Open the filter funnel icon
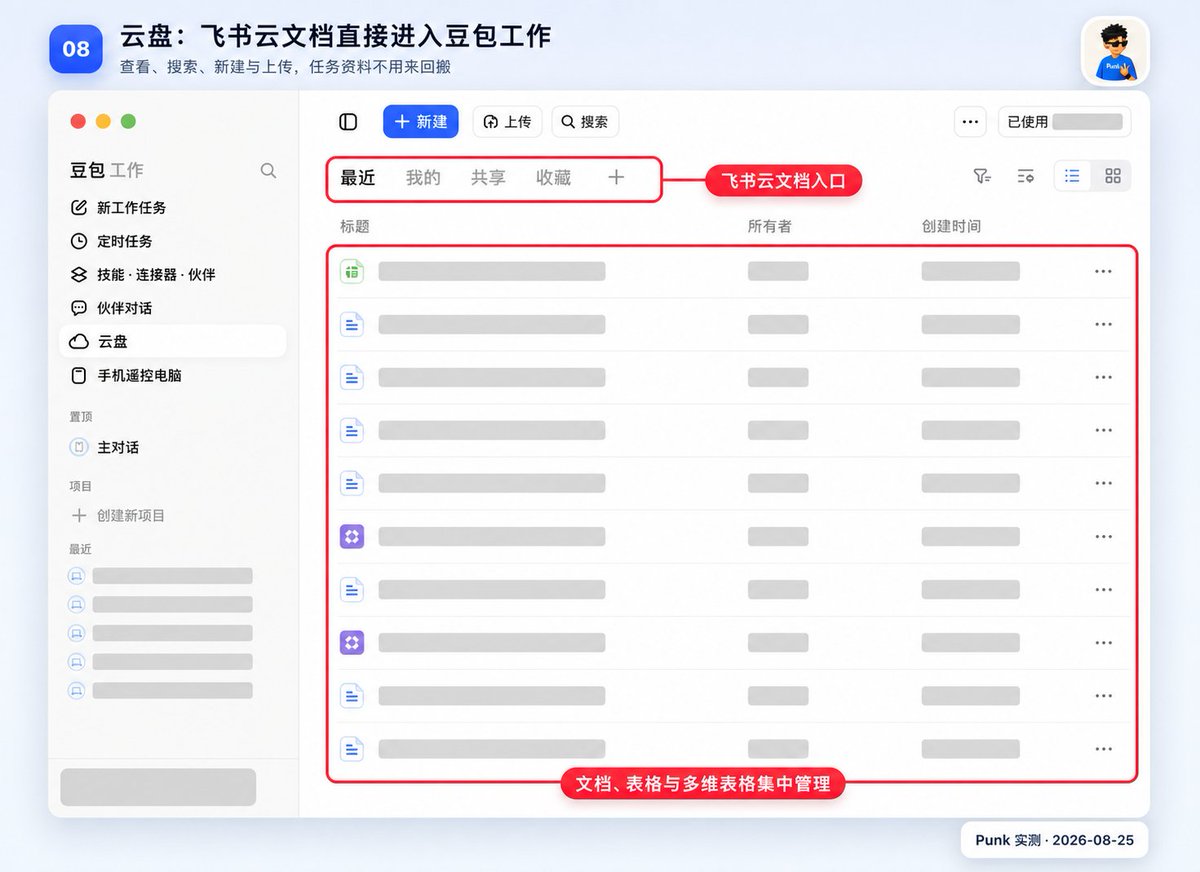Screen dimensions: 1200x872 coord(982,176)
